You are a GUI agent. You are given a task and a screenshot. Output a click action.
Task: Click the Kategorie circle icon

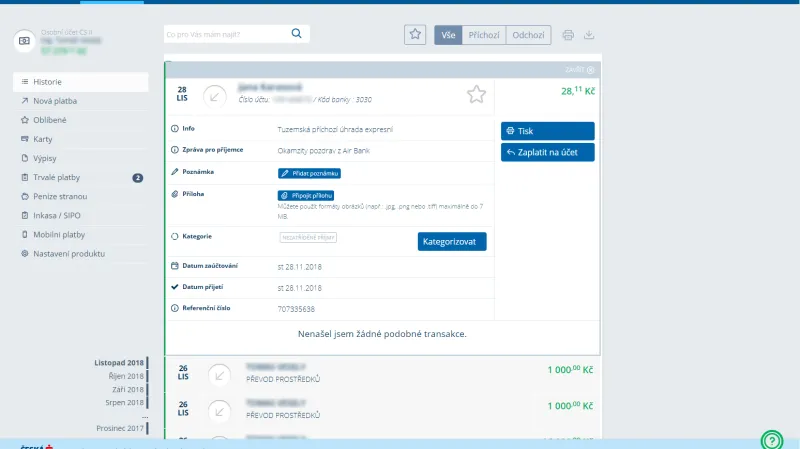click(x=174, y=236)
